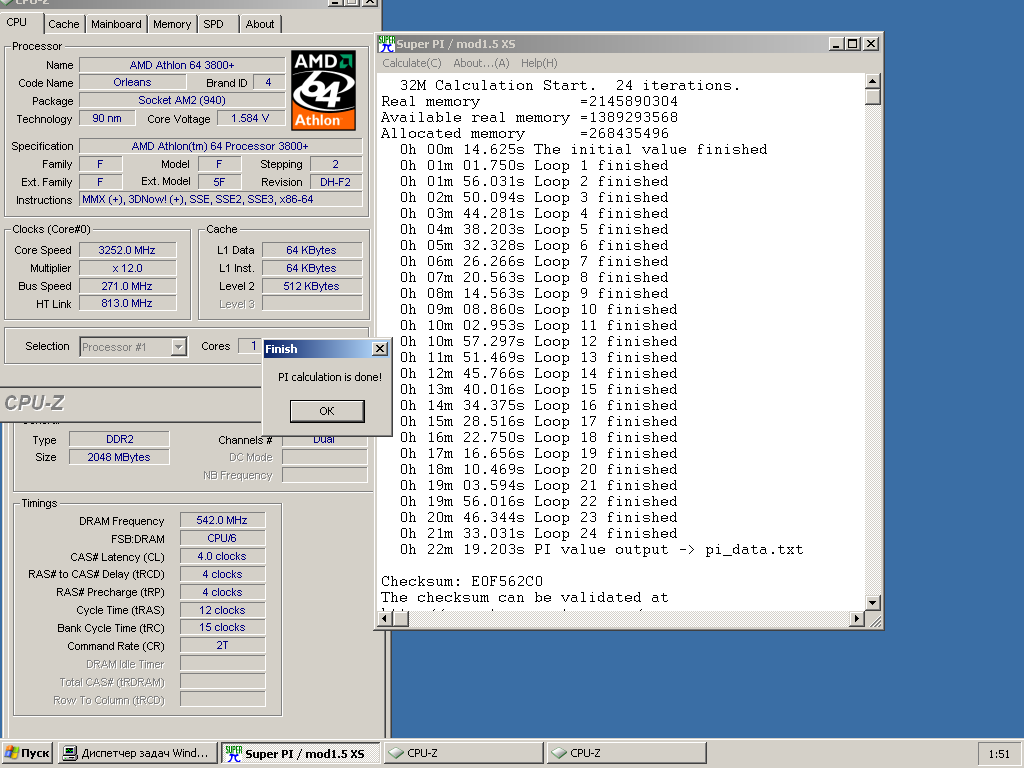
Task: Click the Technology value 90 nm
Action: 107,118
